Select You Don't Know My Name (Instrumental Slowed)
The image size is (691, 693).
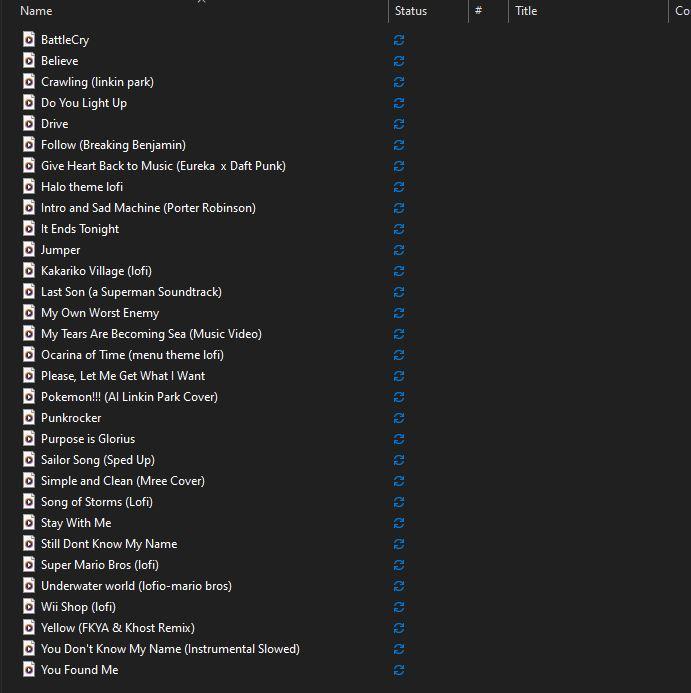170,649
